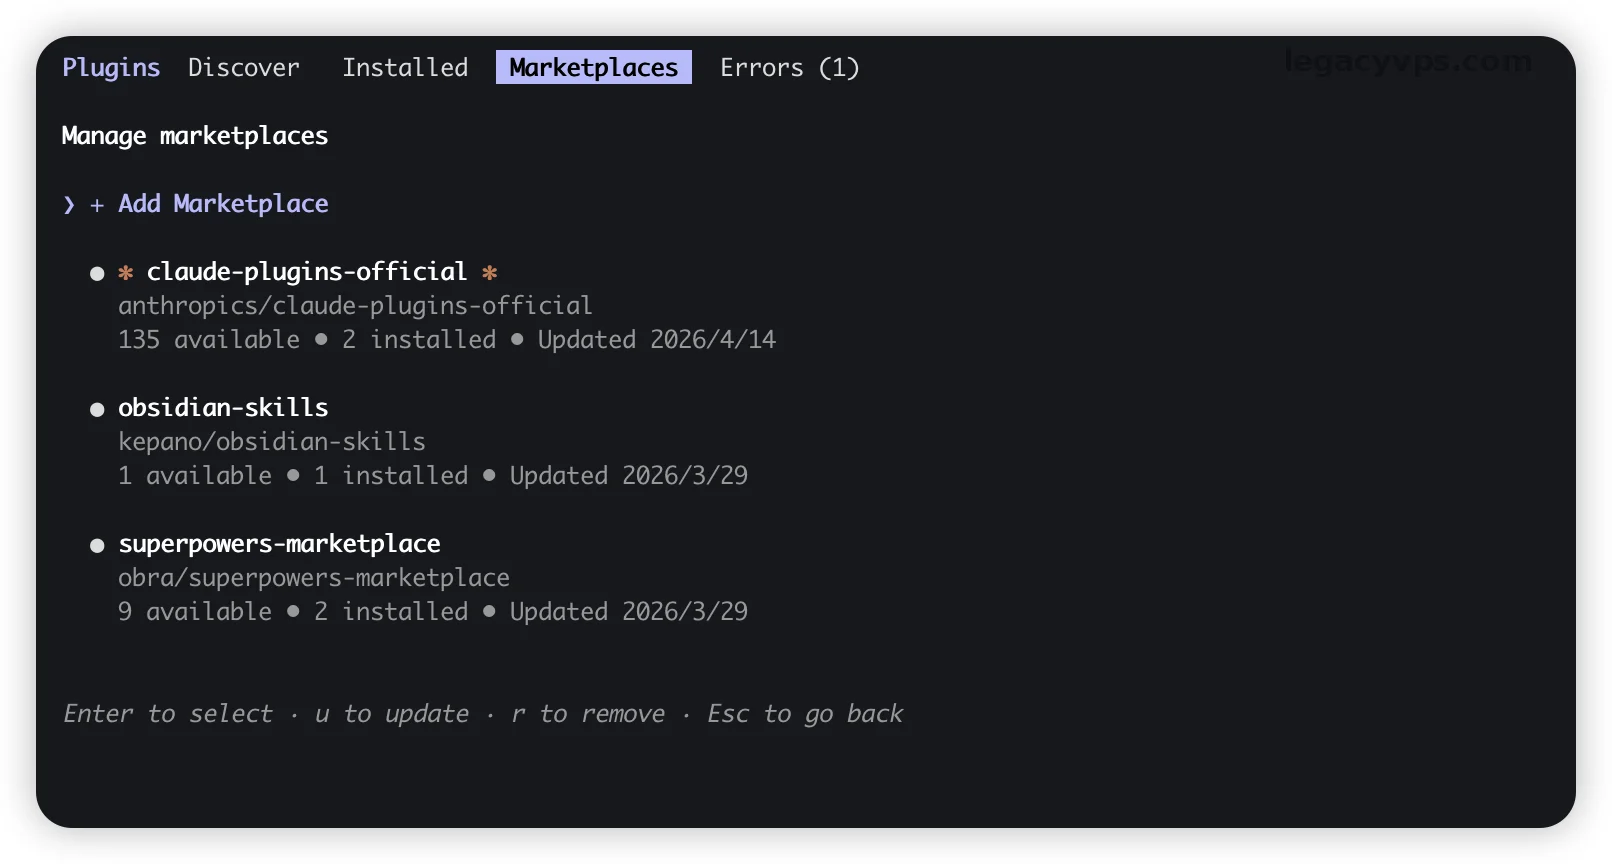The image size is (1612, 864).
Task: Choose Add Marketplace option
Action: pos(223,204)
